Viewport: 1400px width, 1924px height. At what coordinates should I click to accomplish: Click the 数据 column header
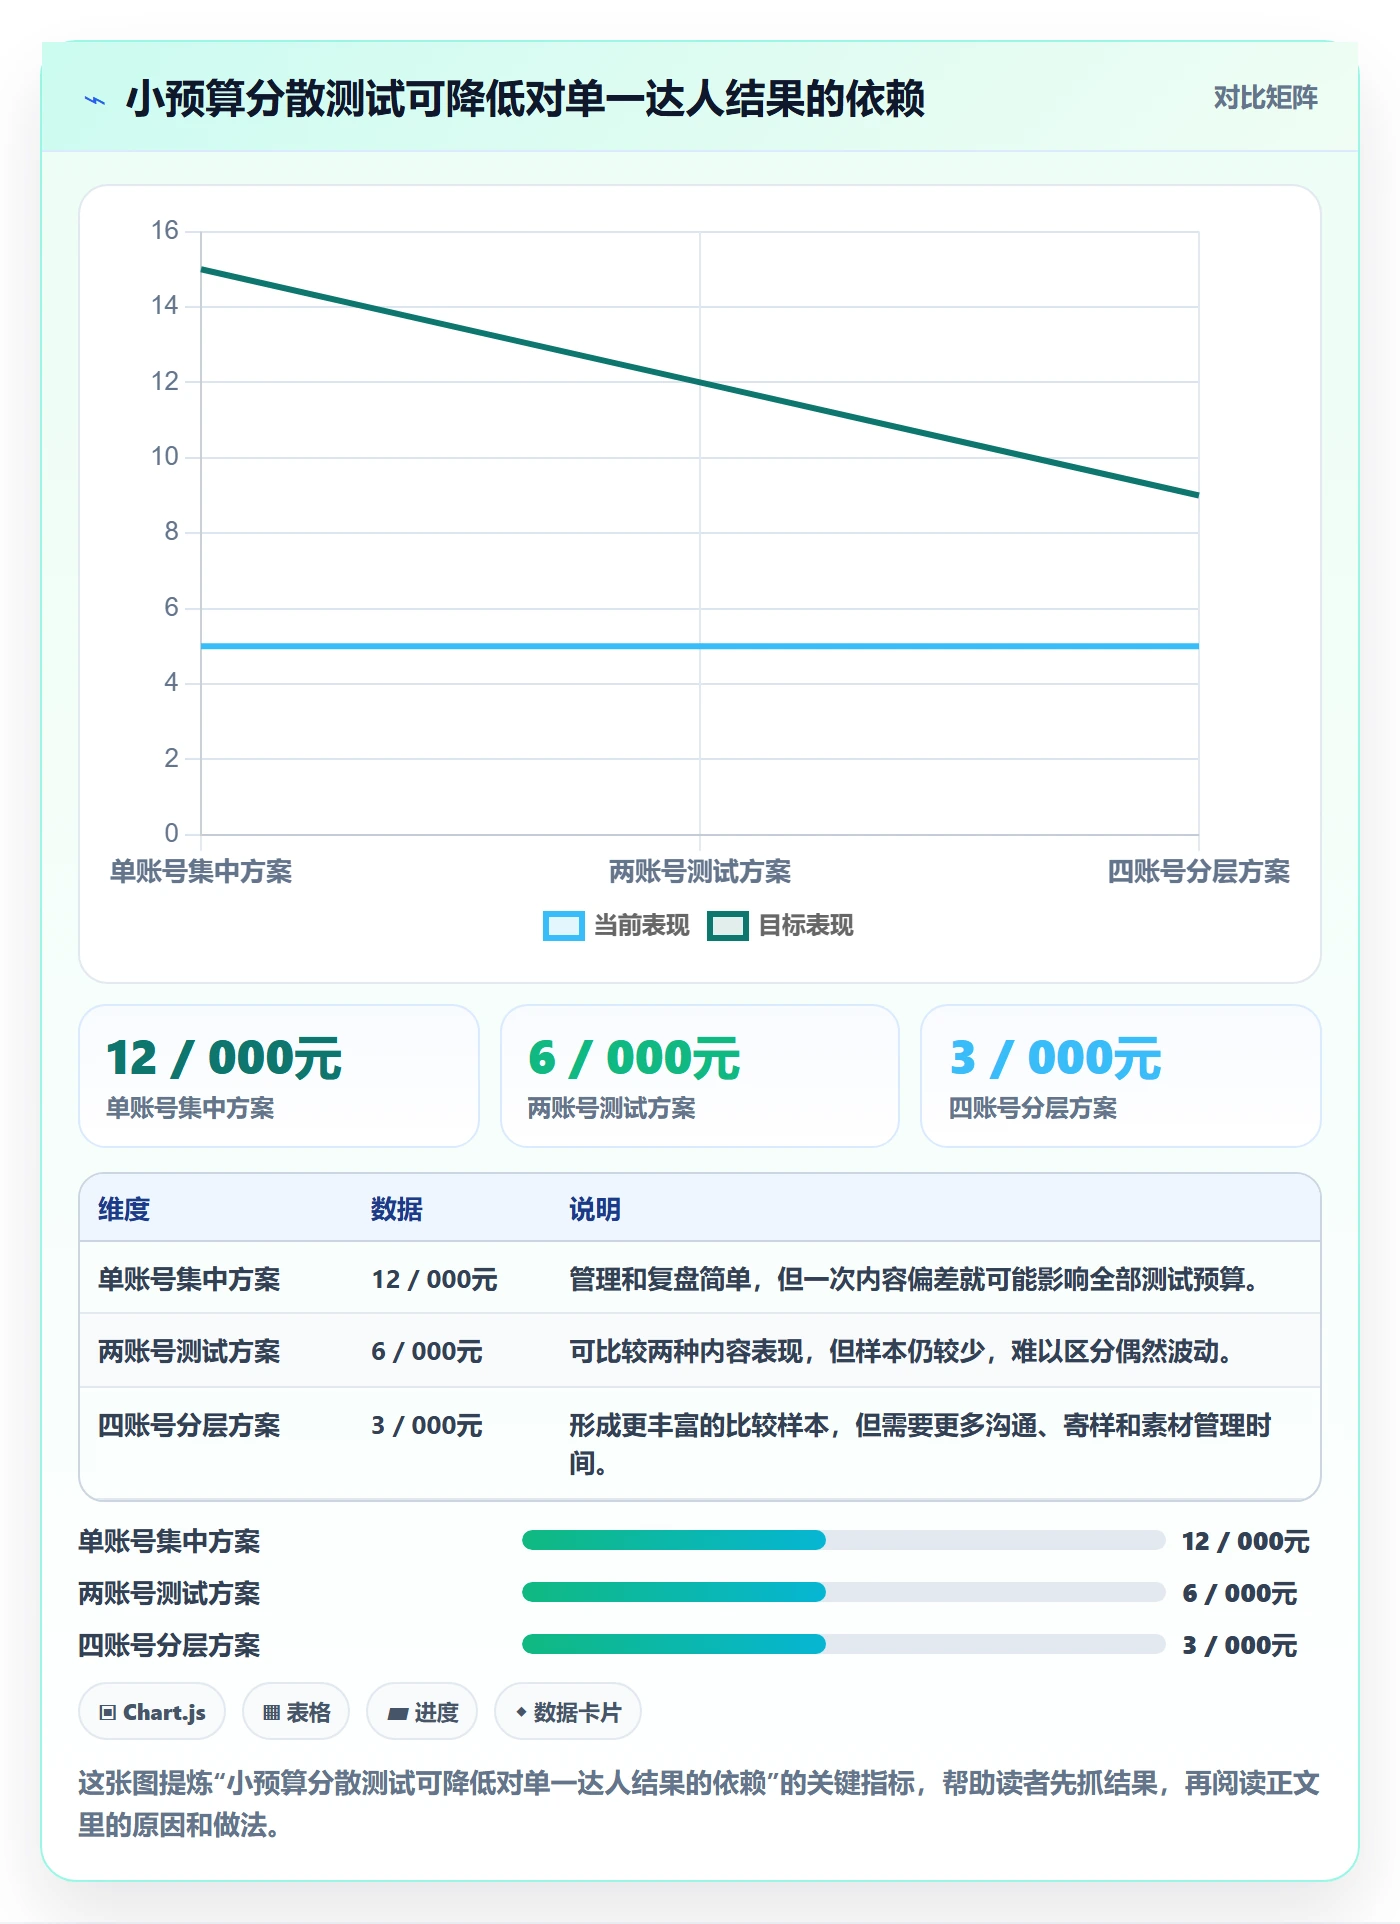click(397, 1209)
